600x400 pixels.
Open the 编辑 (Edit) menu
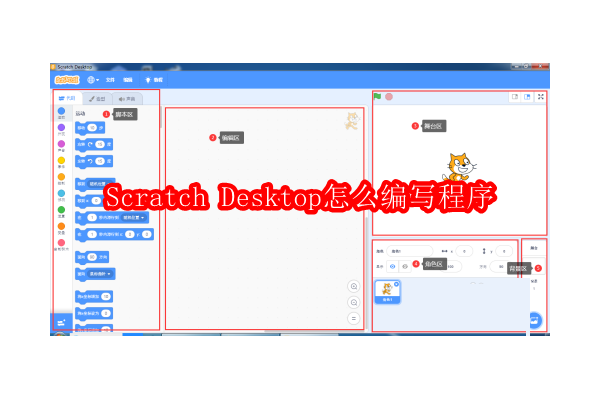[x=127, y=80]
